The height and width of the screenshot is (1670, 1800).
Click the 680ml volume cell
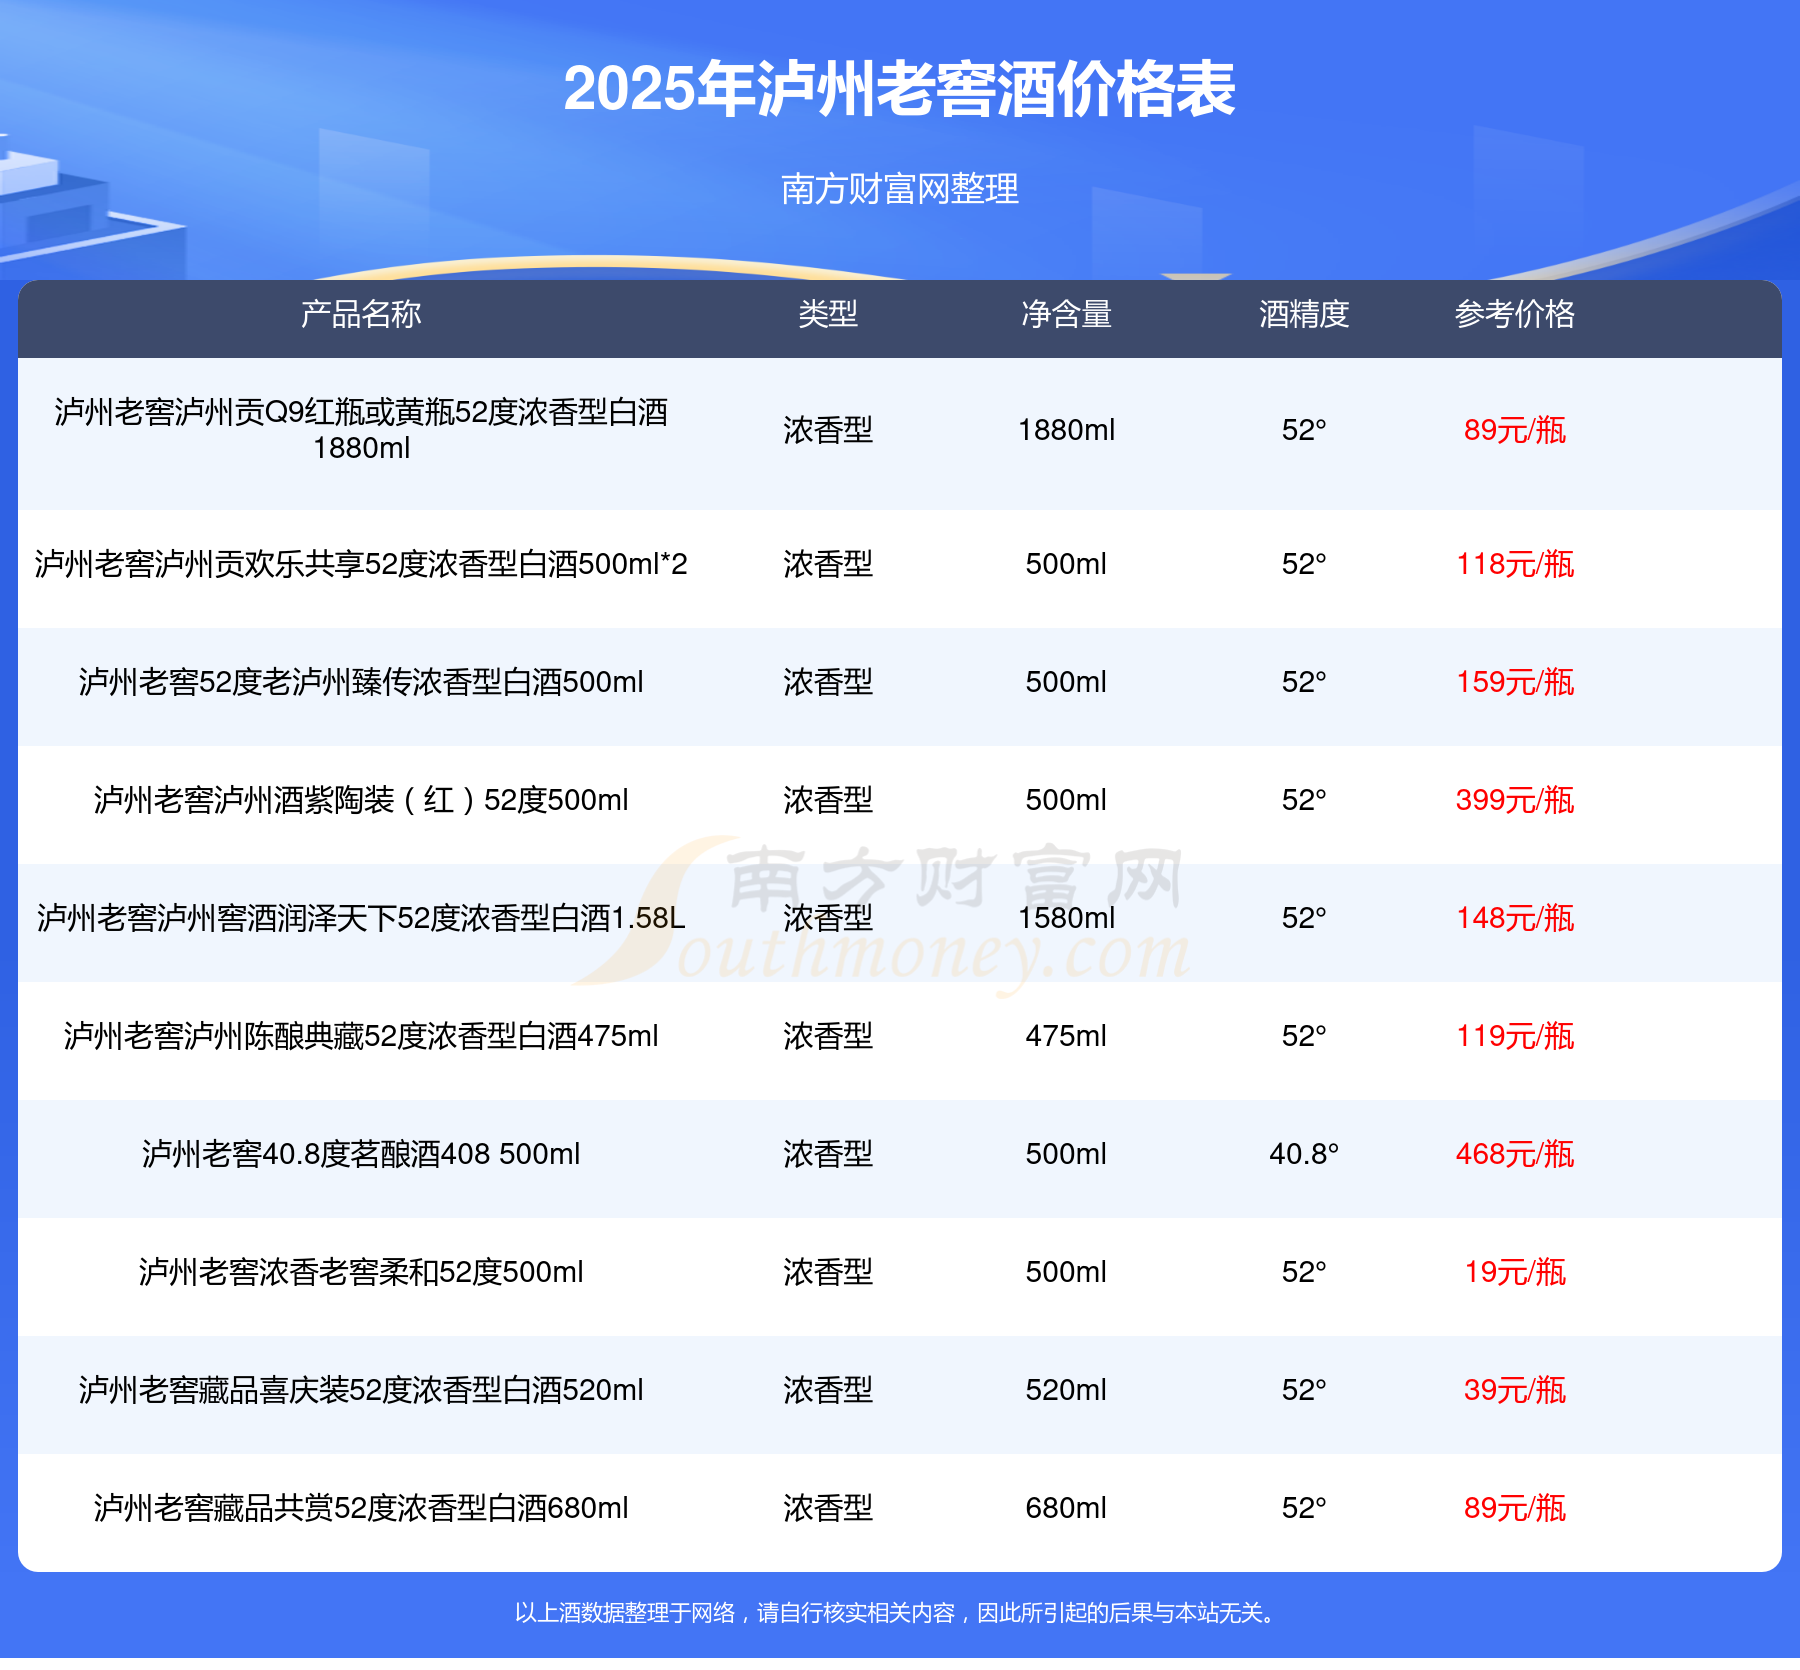[x=1066, y=1508]
